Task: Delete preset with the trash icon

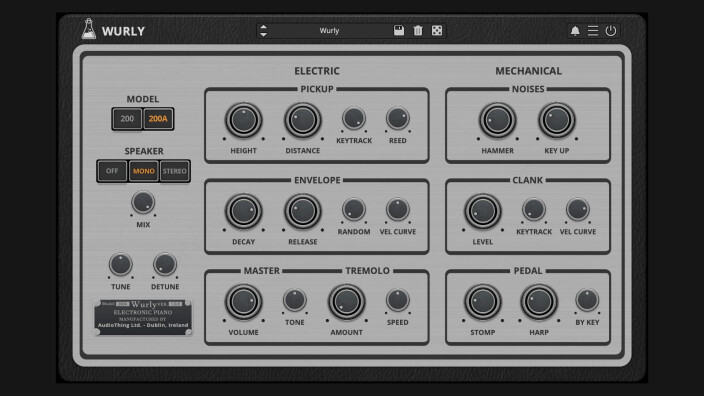Action: coord(418,31)
